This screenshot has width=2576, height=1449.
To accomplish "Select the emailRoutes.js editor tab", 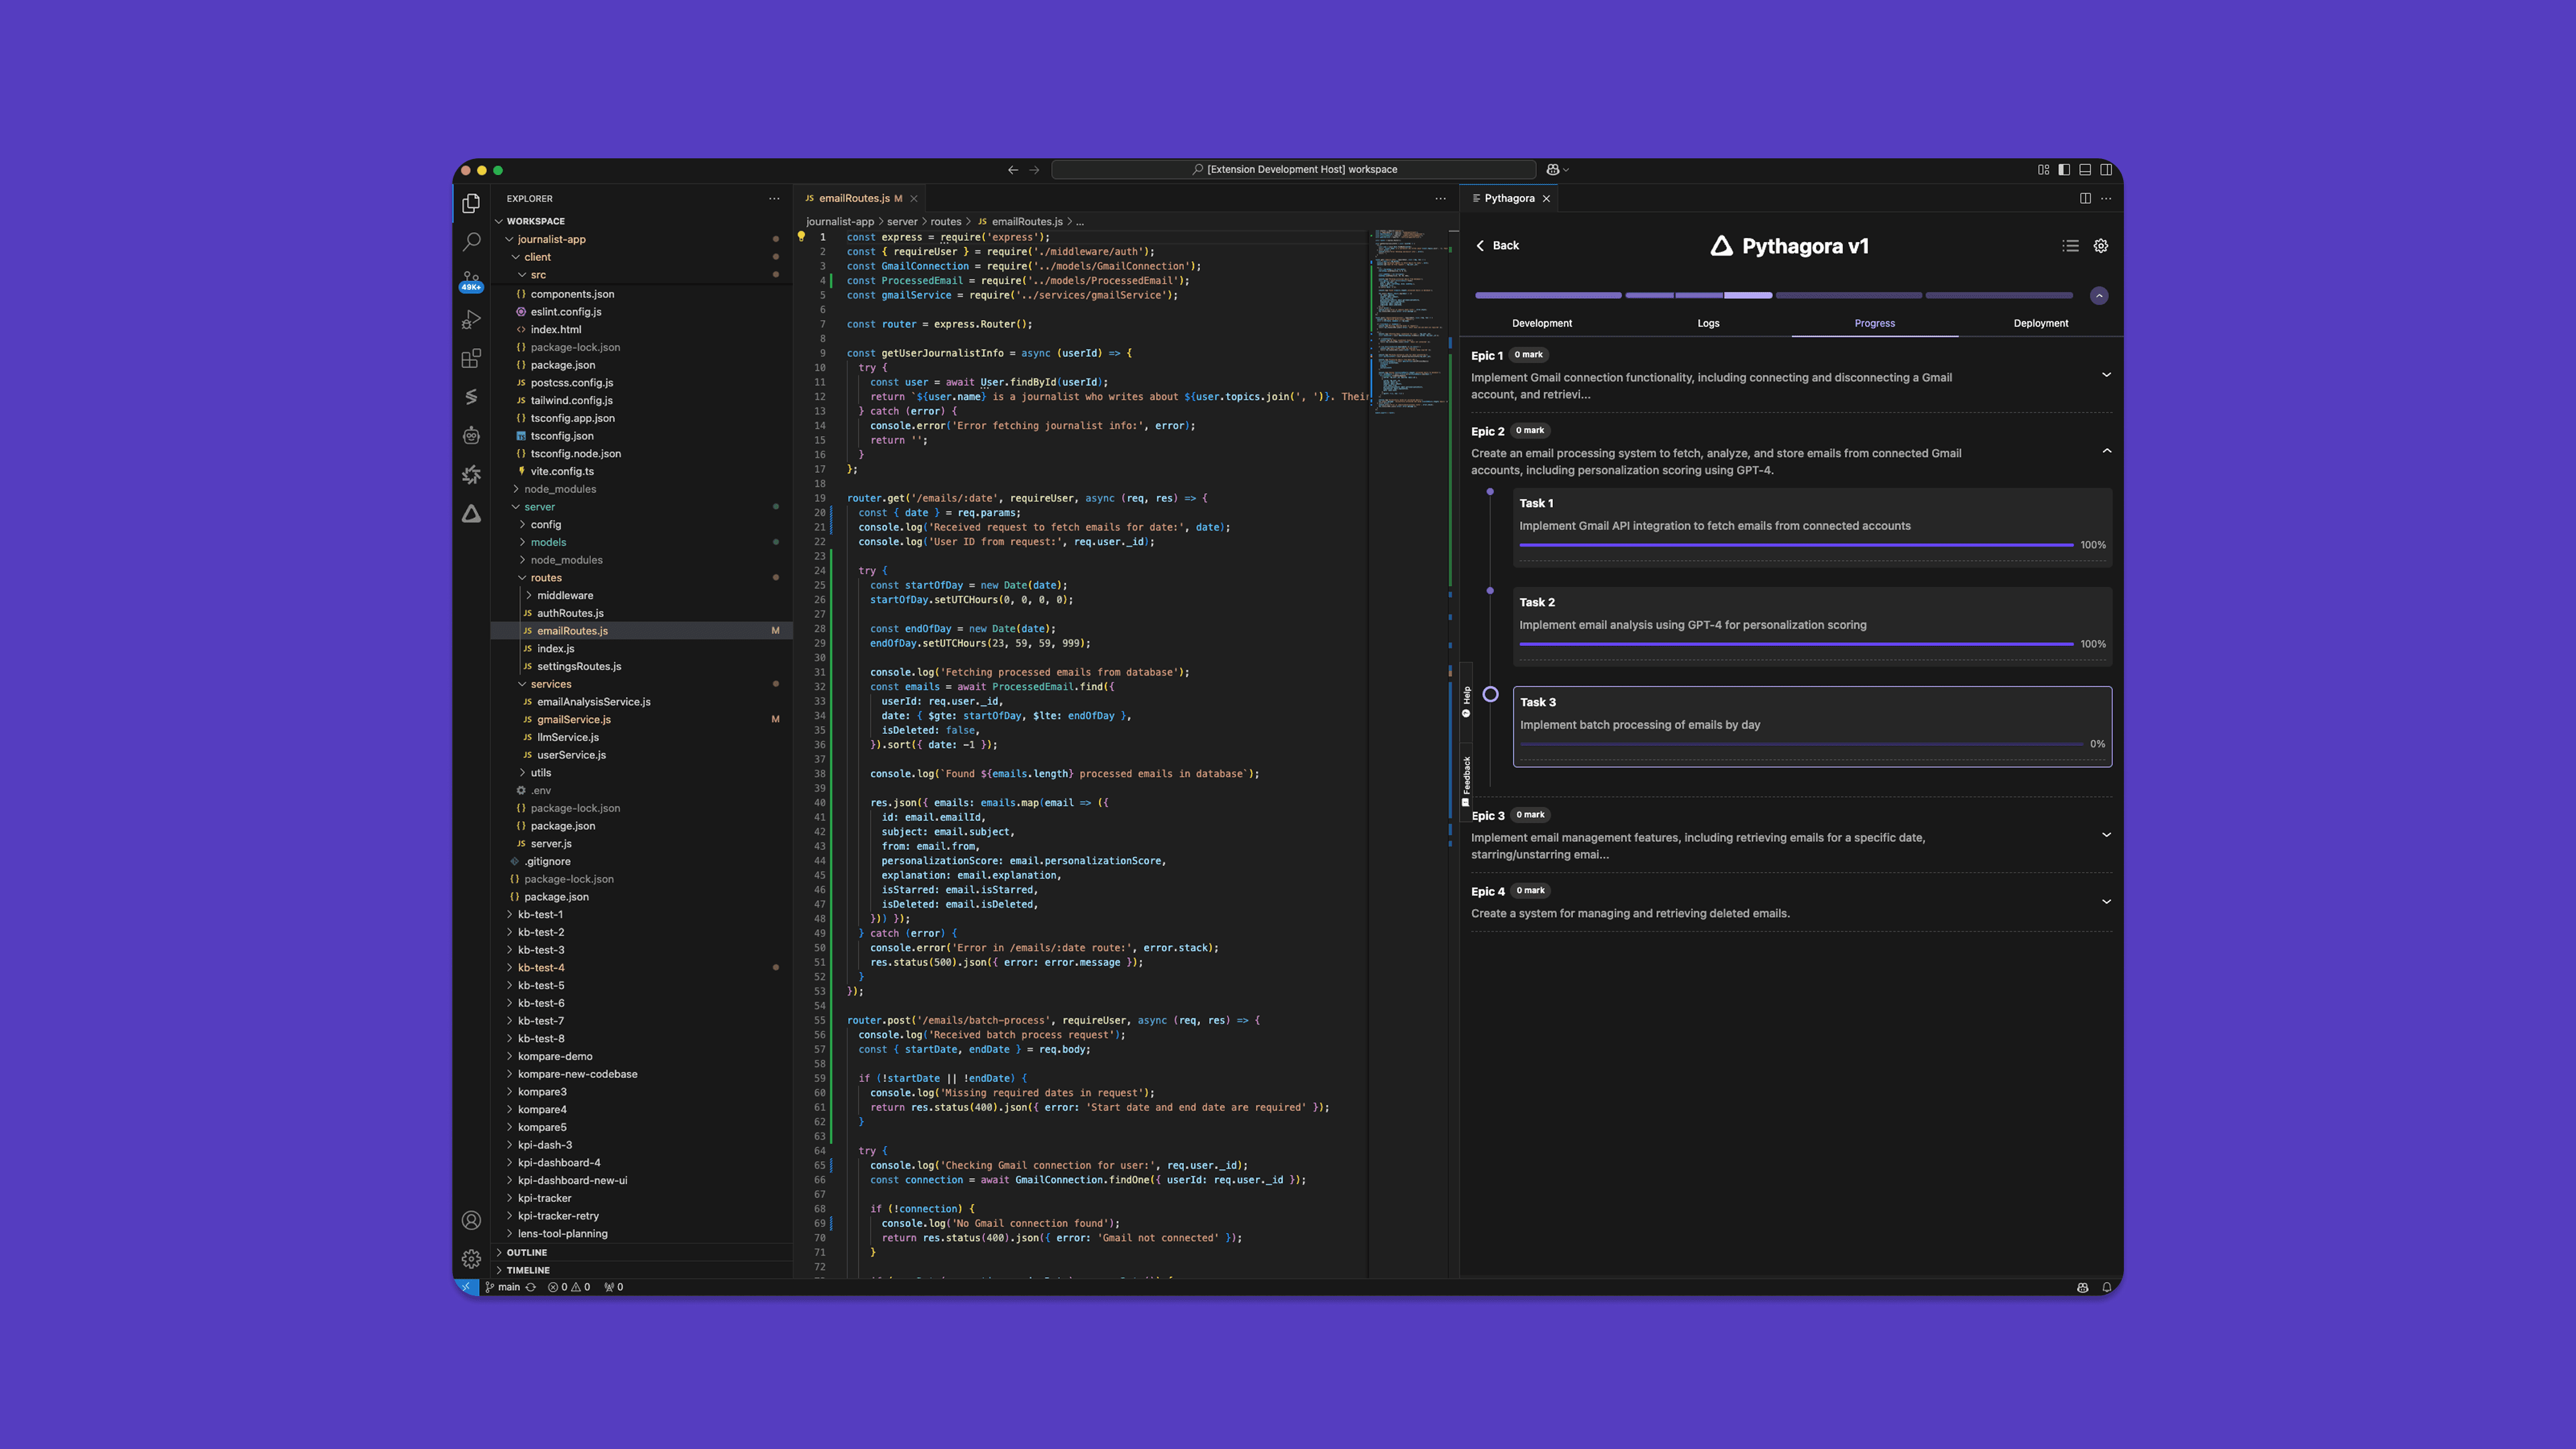I will tap(858, 198).
